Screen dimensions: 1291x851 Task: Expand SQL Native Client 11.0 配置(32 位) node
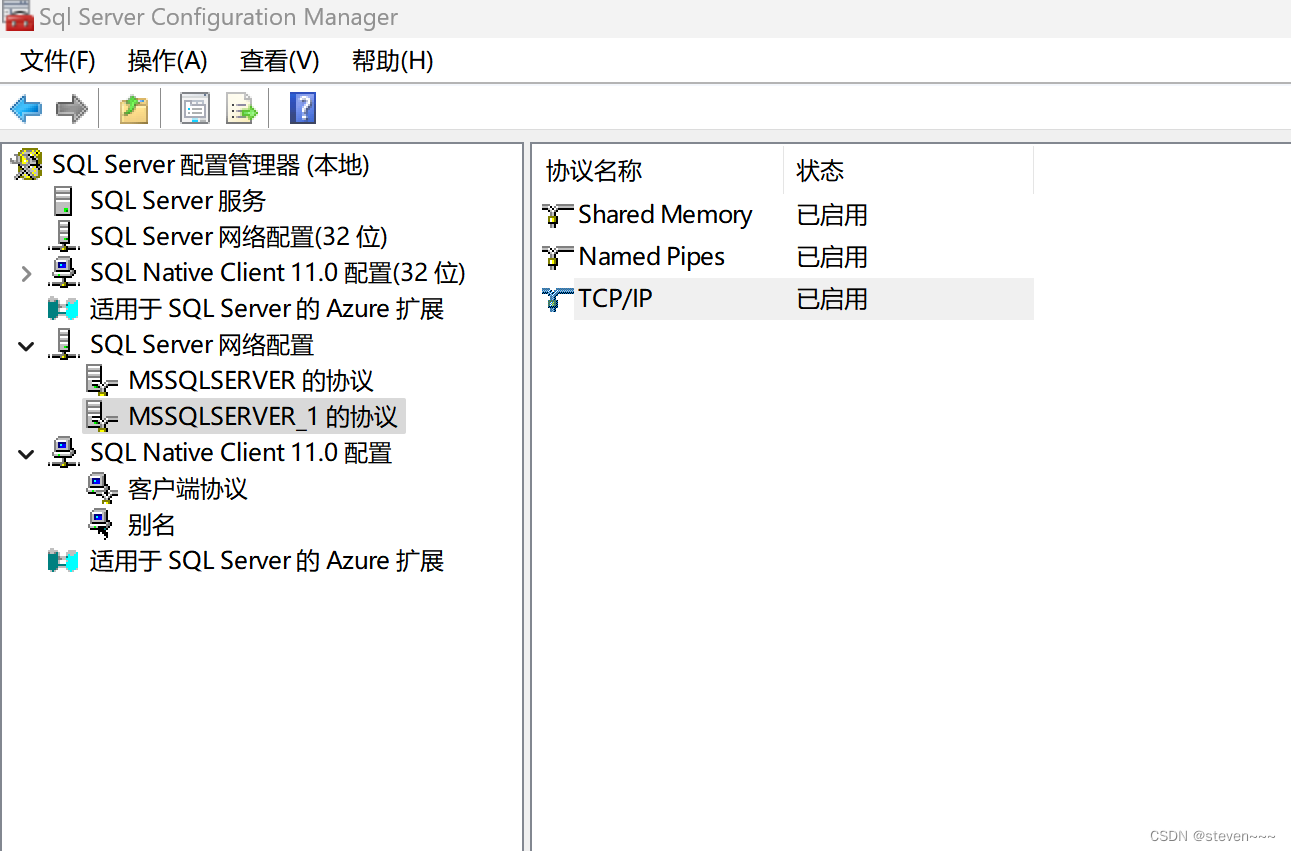point(27,273)
